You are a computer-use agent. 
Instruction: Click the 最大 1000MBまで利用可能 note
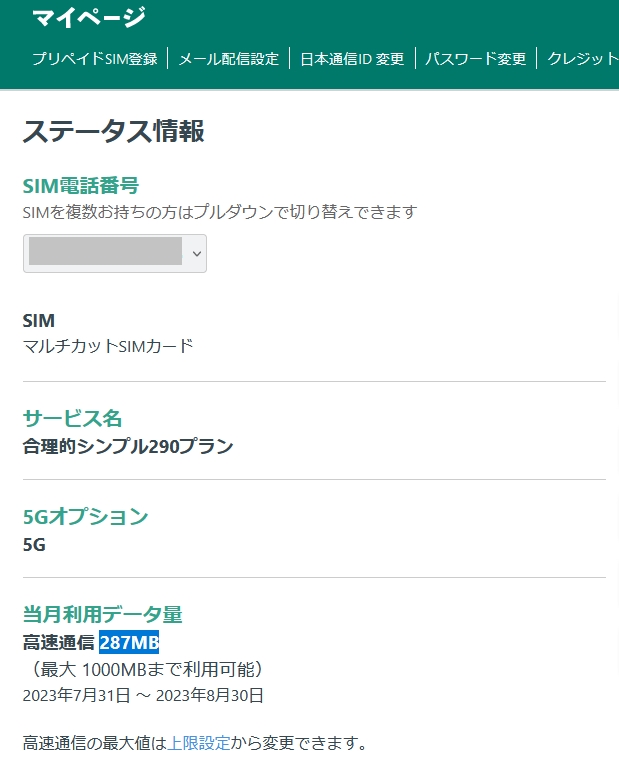pyautogui.click(x=147, y=668)
